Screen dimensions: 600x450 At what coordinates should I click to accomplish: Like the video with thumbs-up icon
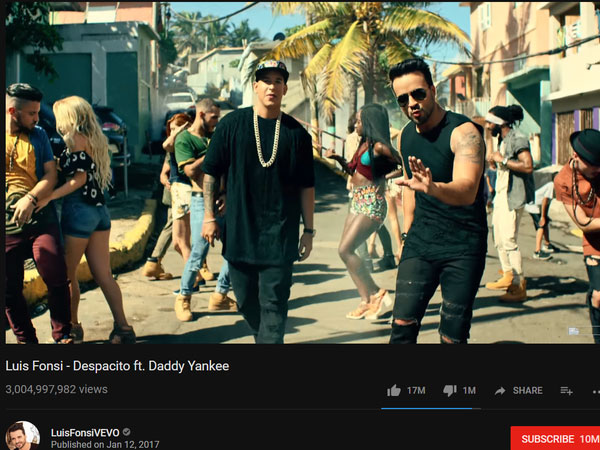pos(394,390)
